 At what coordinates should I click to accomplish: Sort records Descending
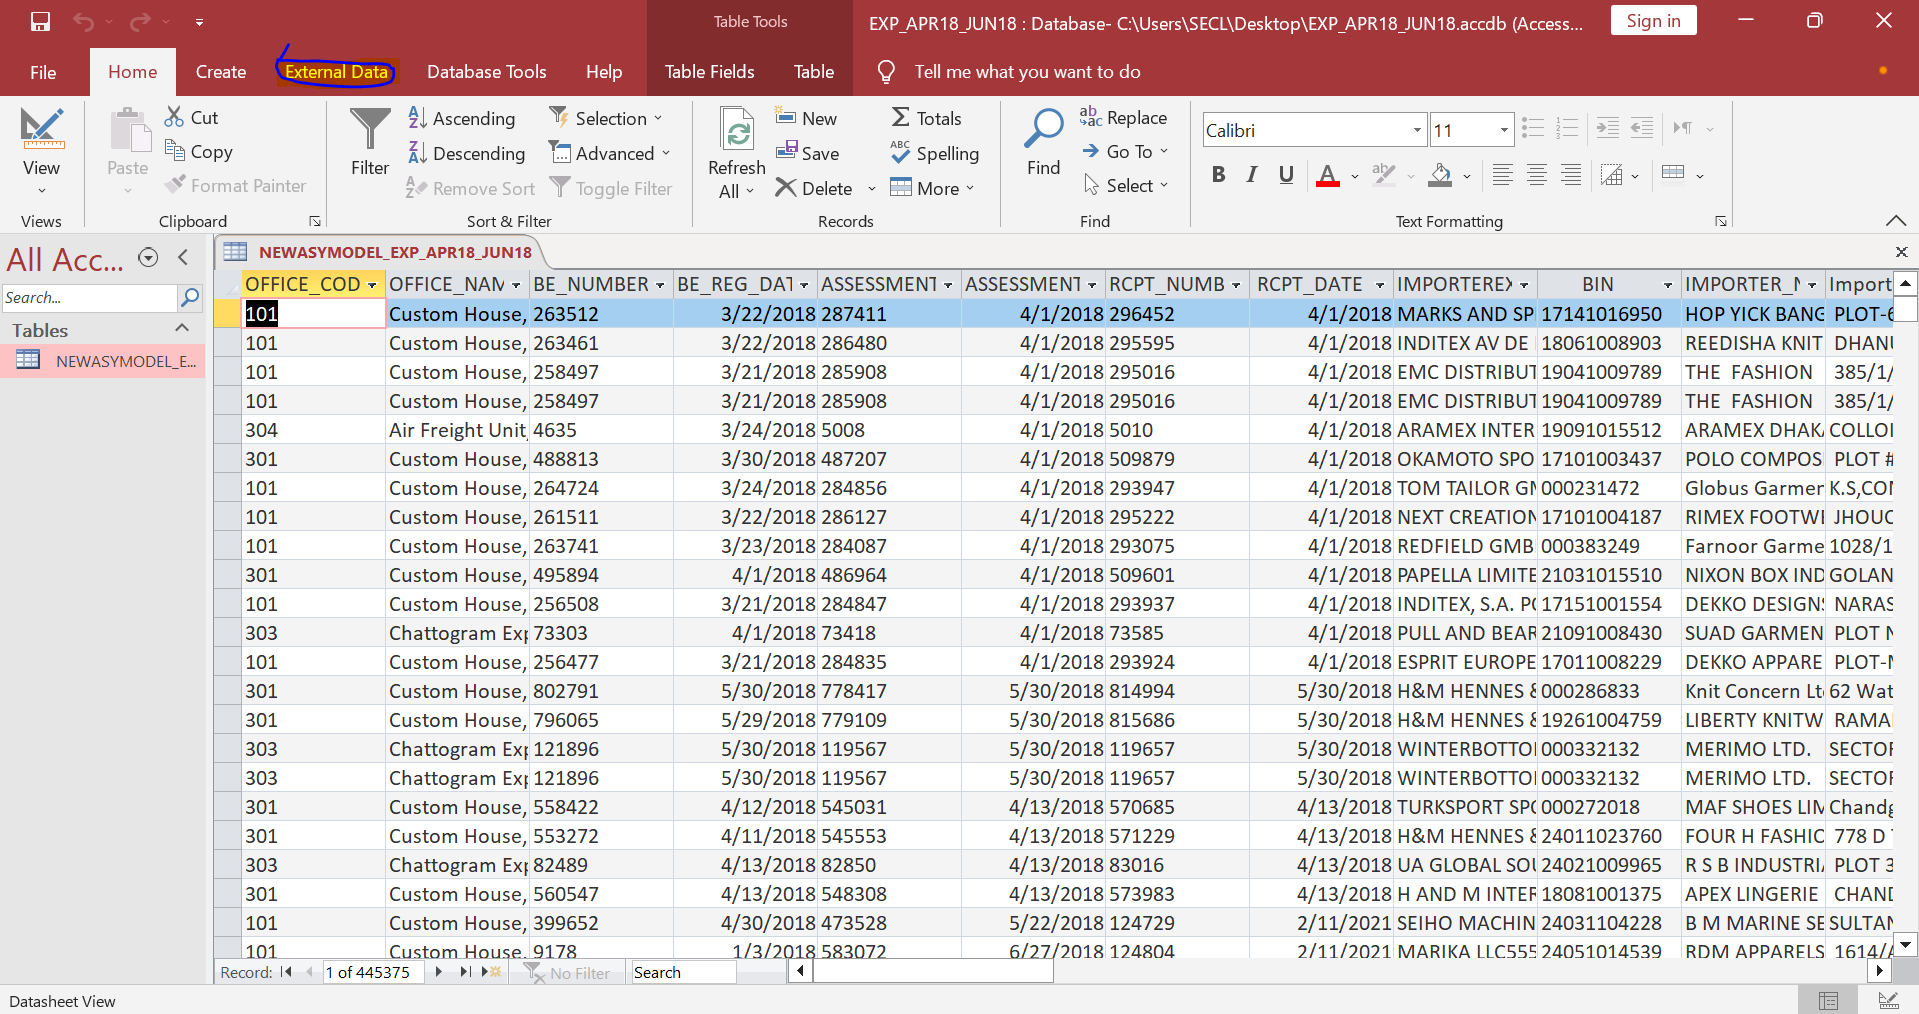(466, 153)
